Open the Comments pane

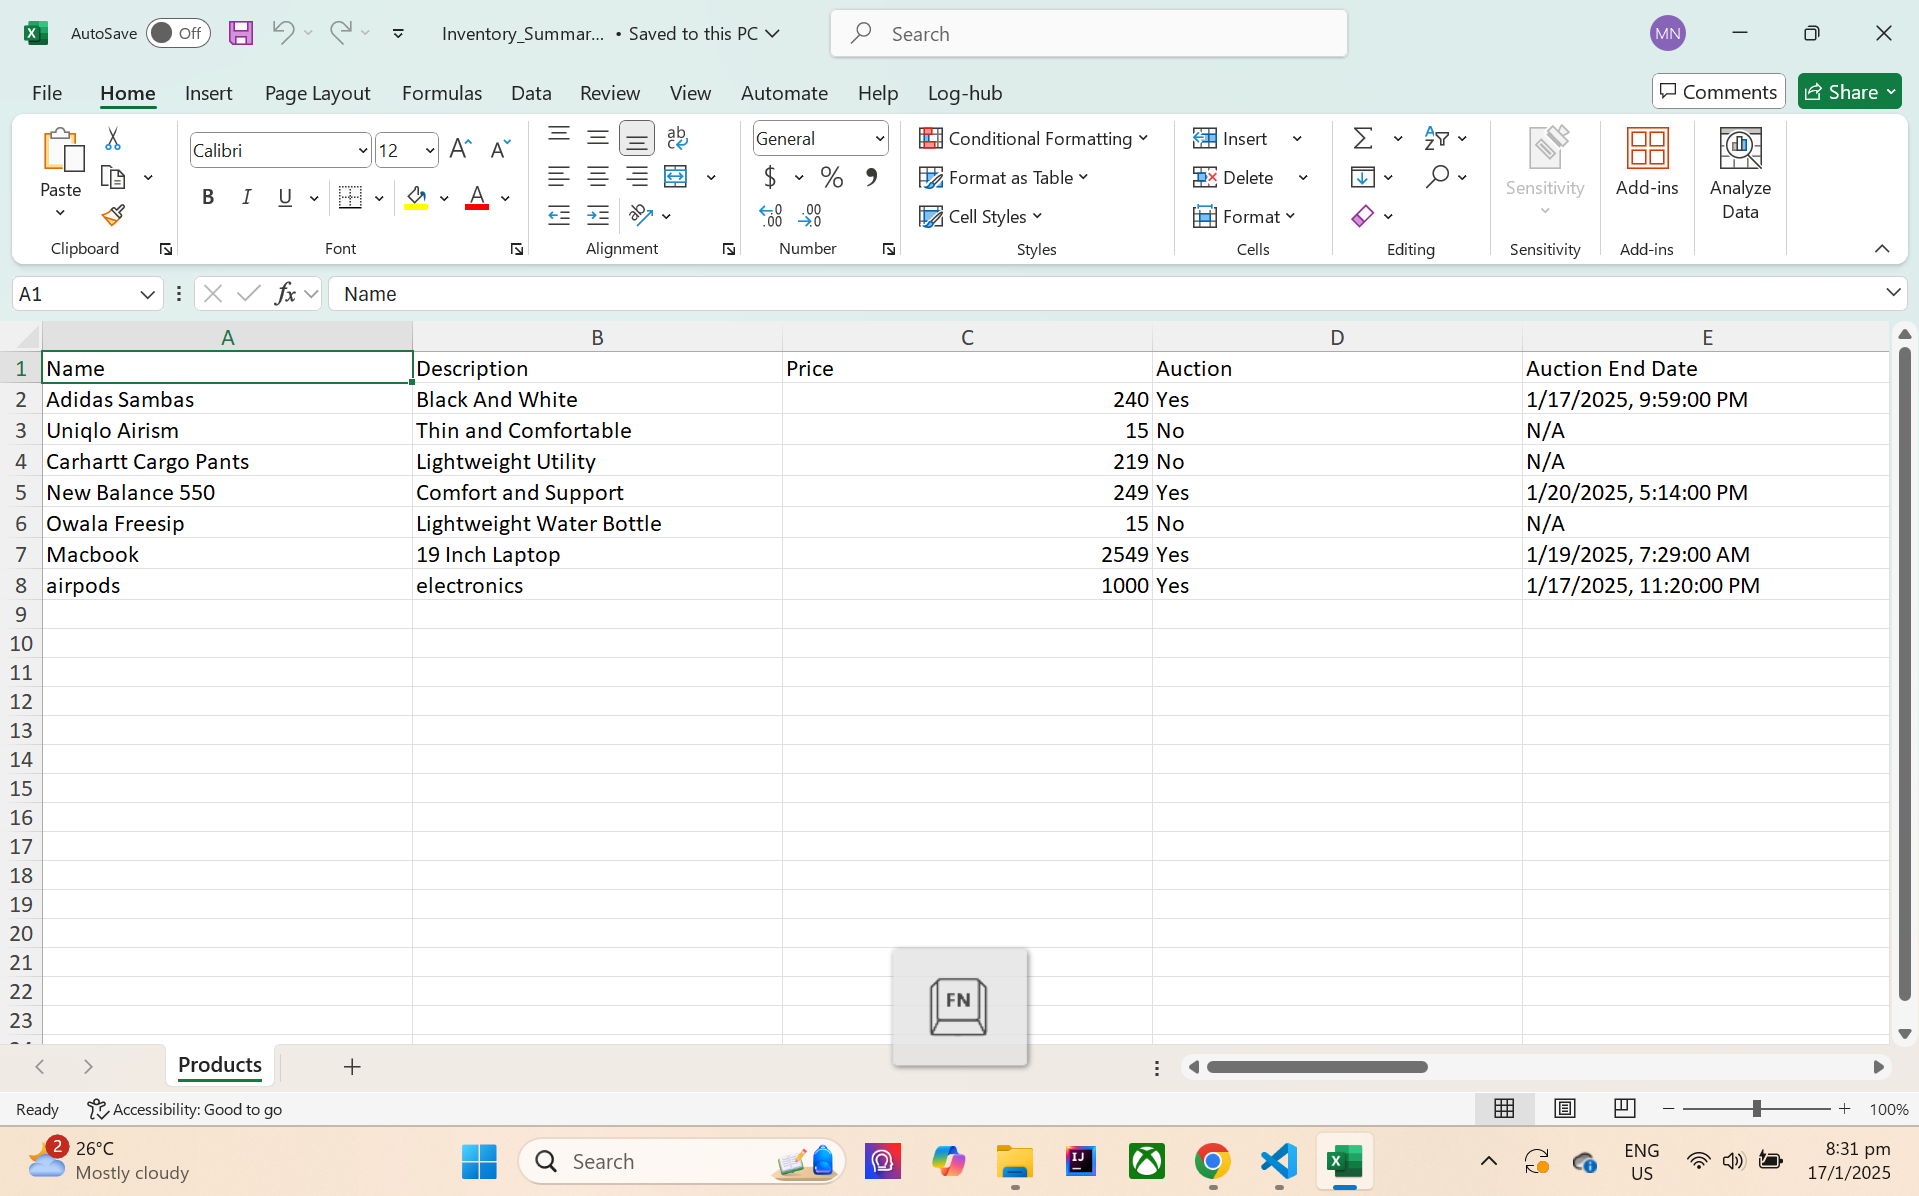(1718, 92)
